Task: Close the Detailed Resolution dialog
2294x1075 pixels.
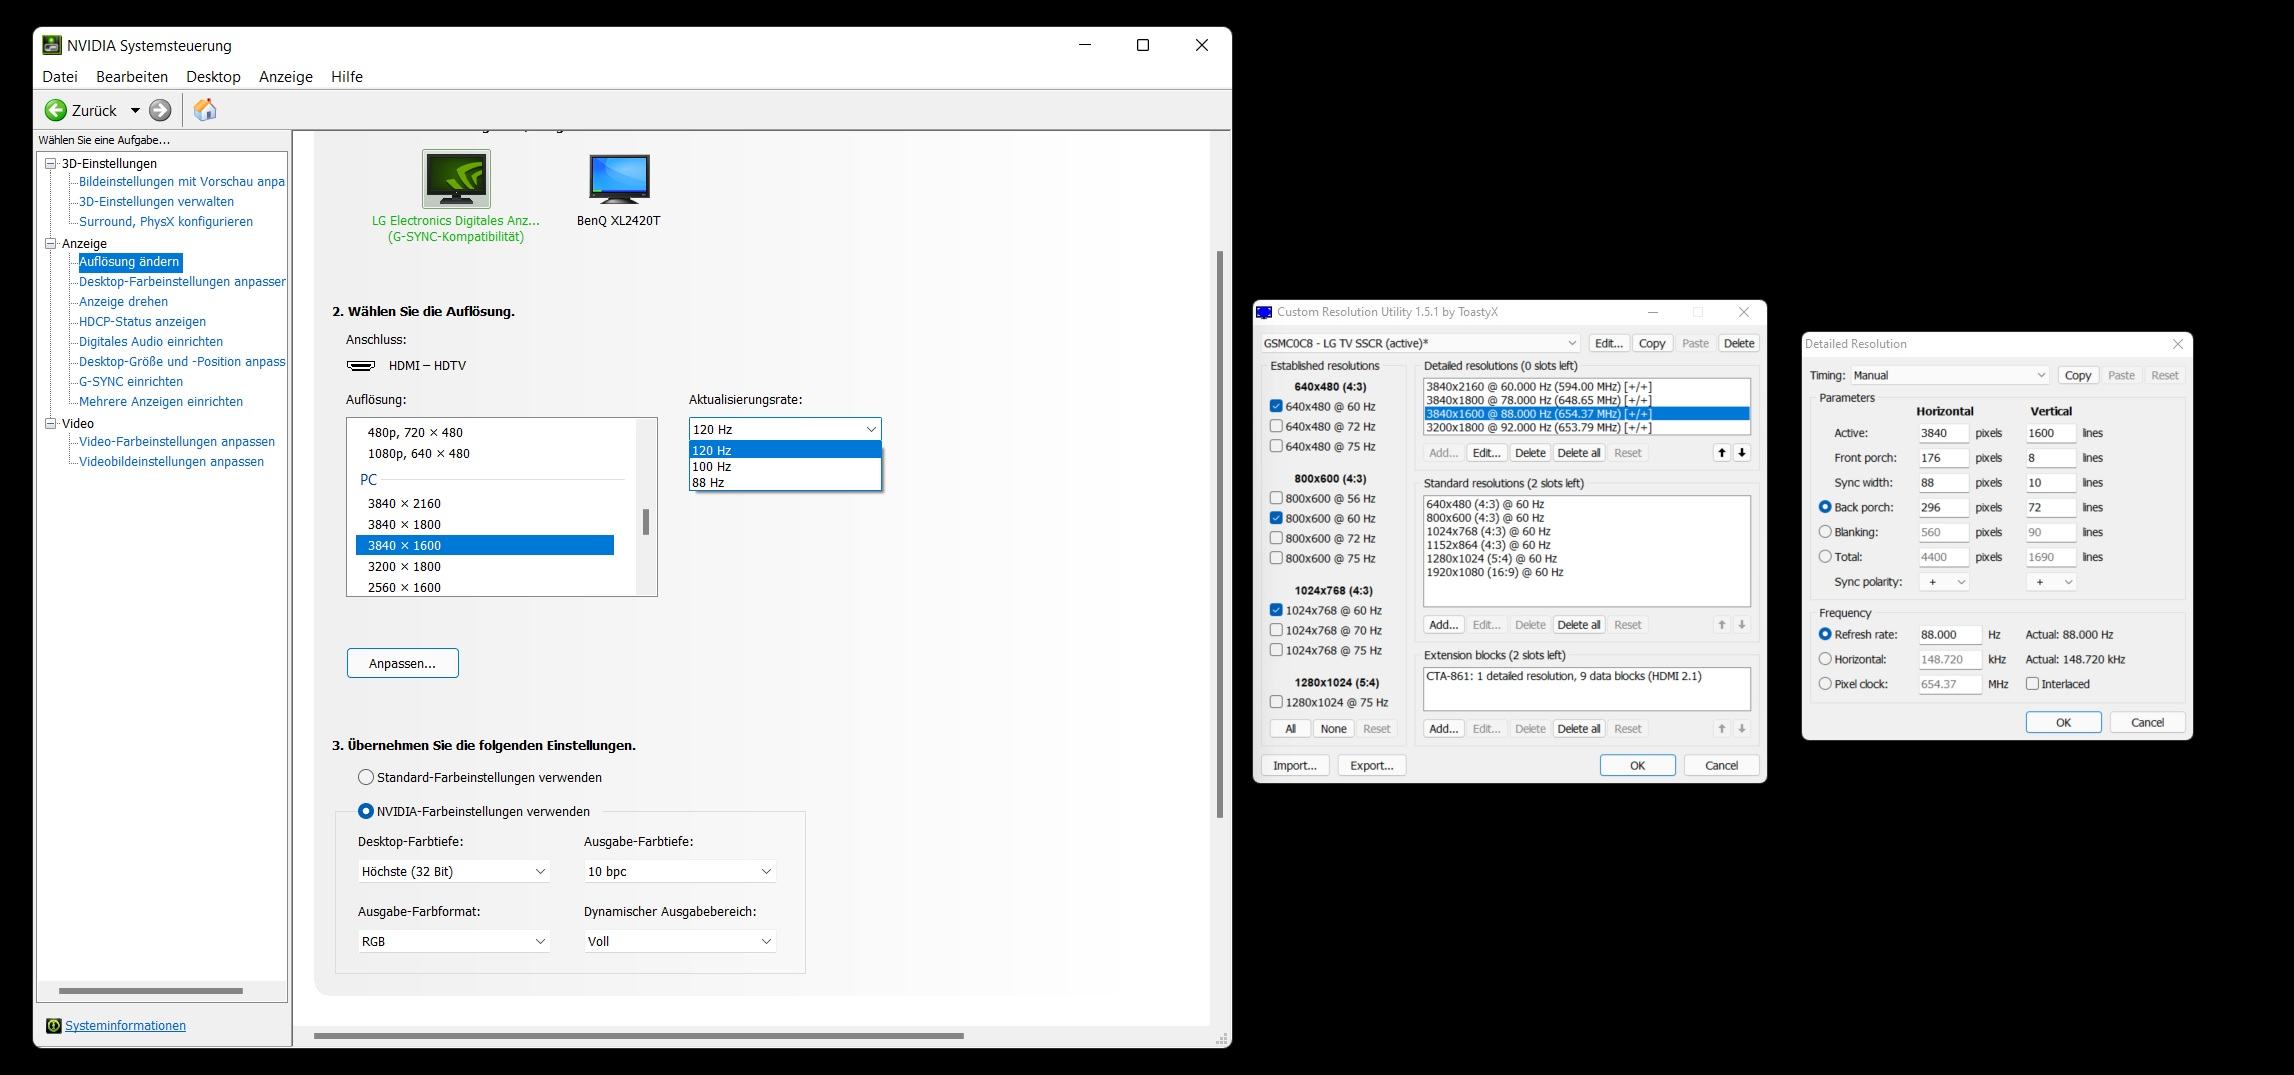Action: coord(2178,344)
